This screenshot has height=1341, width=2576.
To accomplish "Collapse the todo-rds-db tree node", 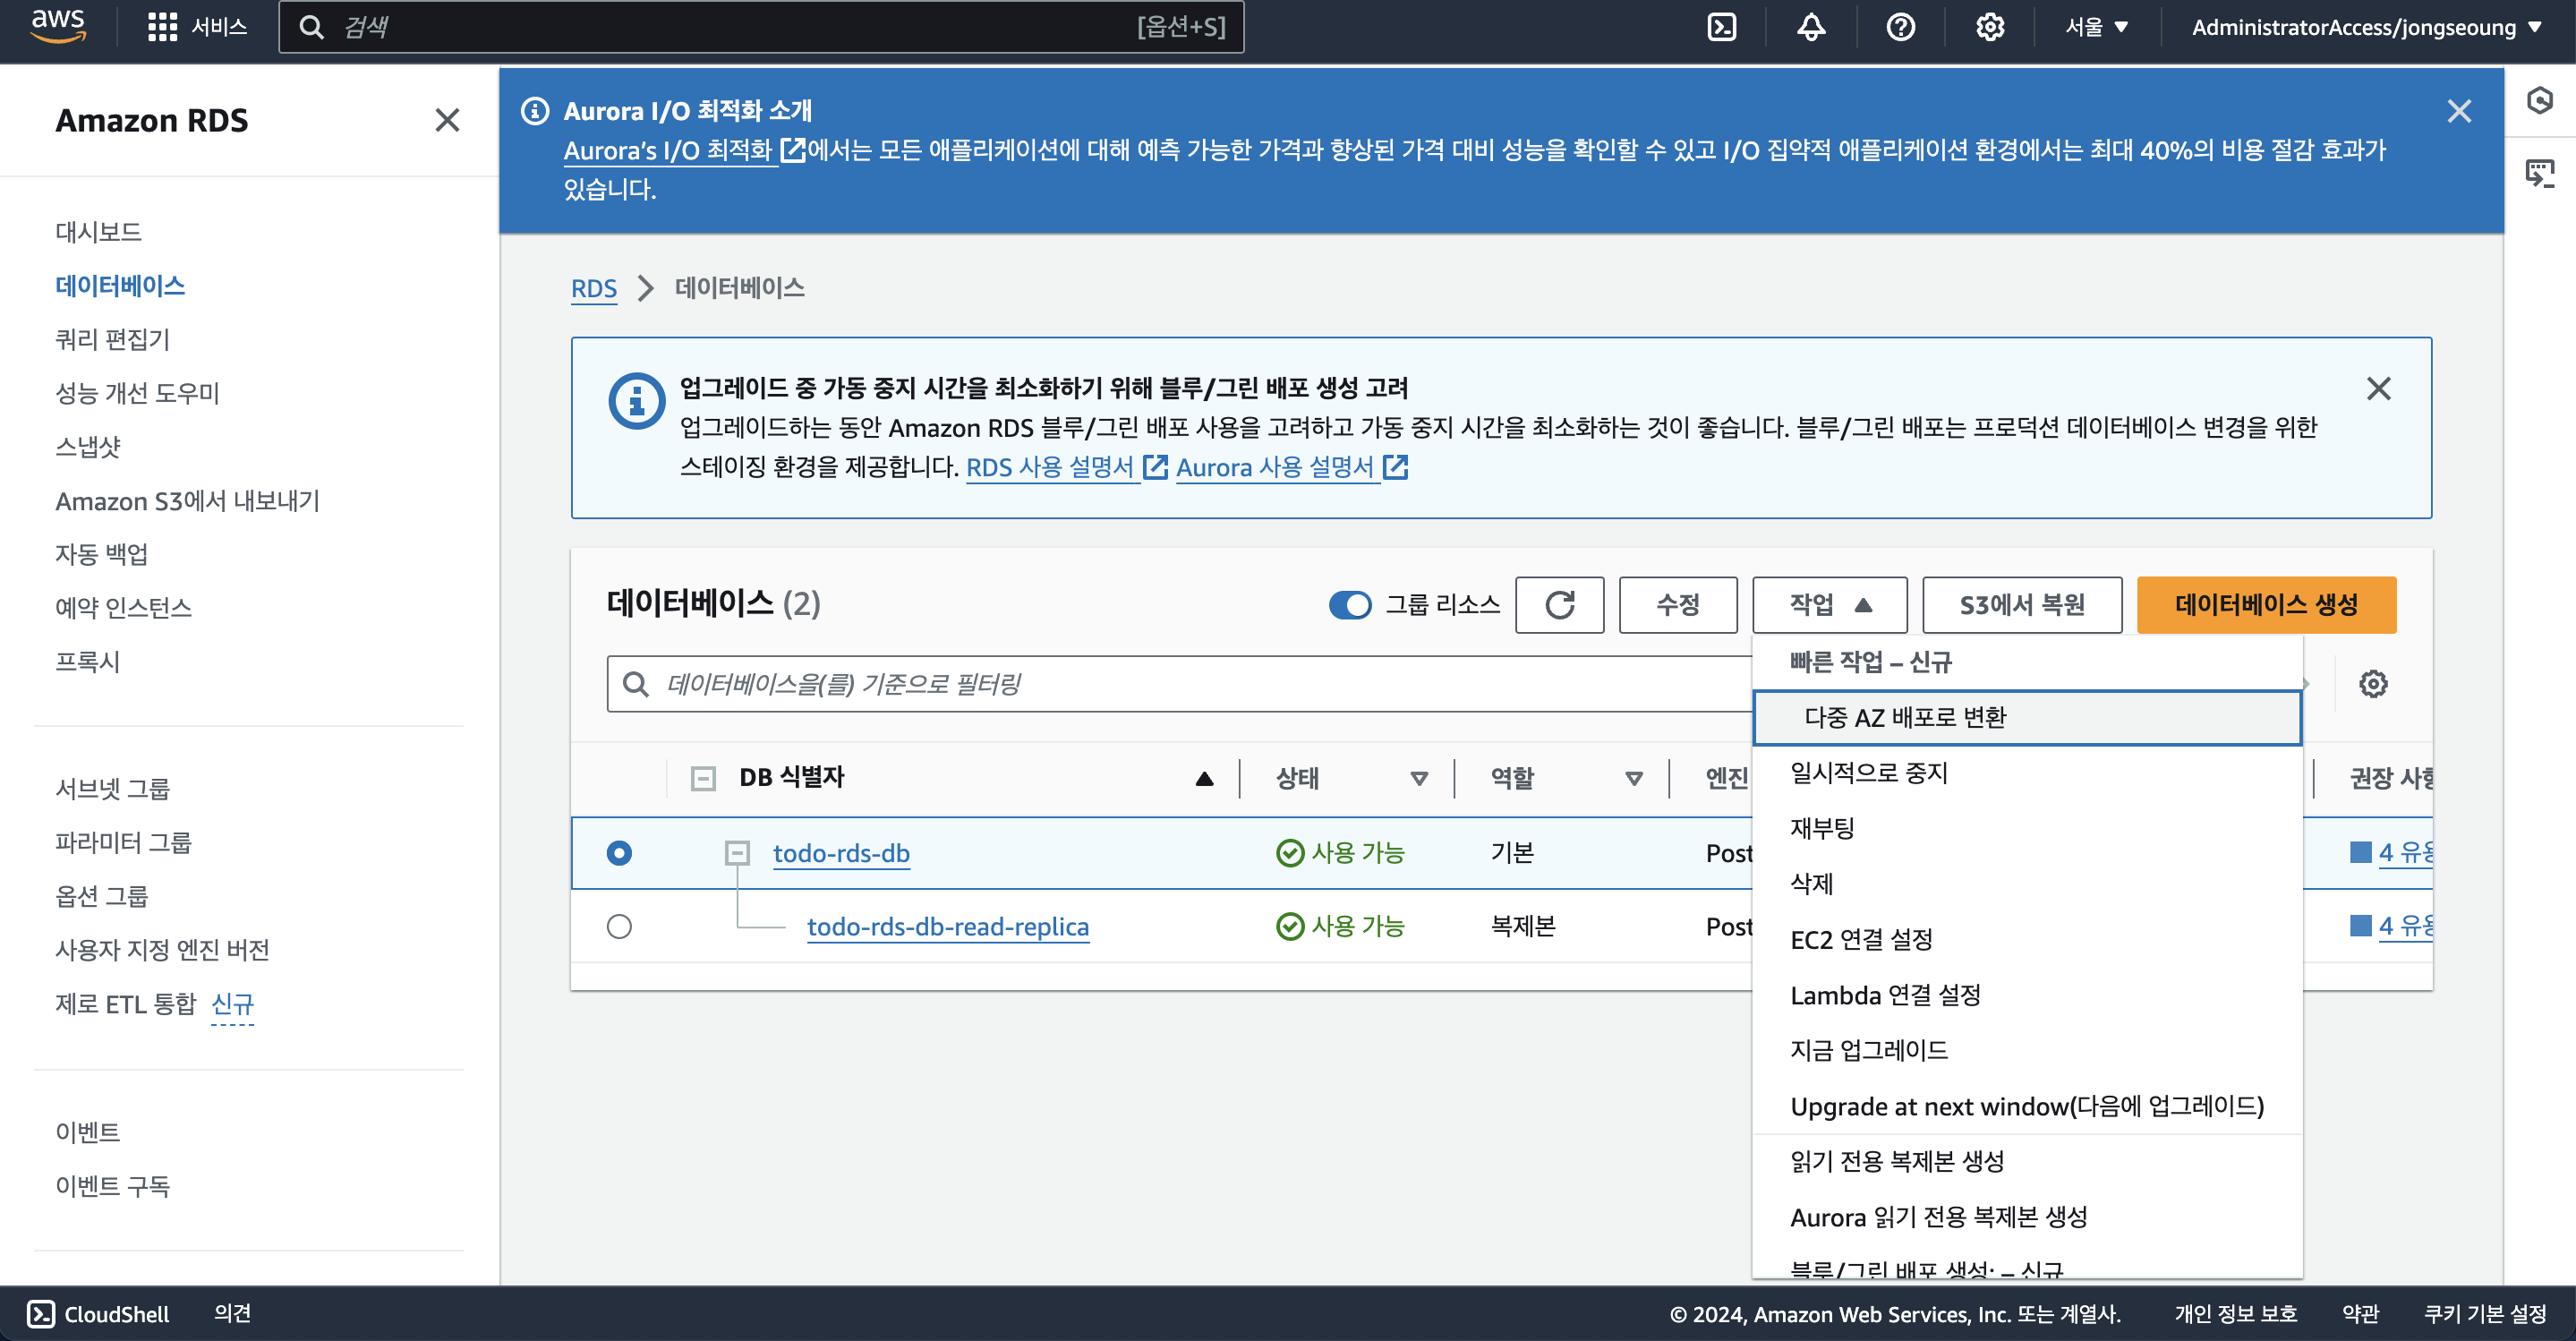I will click(737, 853).
